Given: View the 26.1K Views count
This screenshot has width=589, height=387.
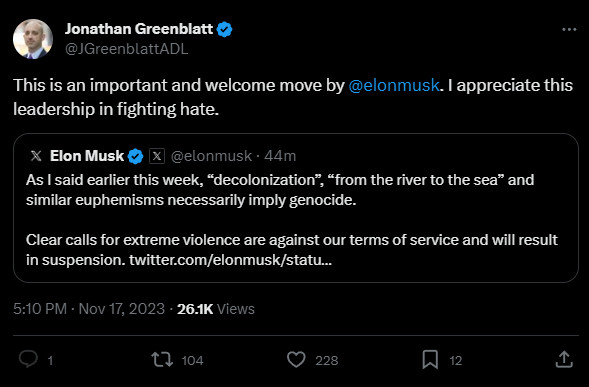Looking at the screenshot, I should click(216, 309).
